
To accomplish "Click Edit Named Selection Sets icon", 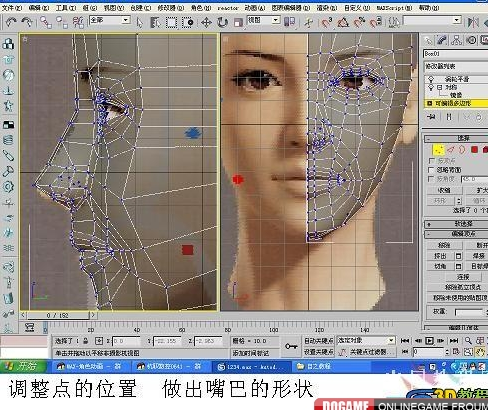I will coord(394,22).
